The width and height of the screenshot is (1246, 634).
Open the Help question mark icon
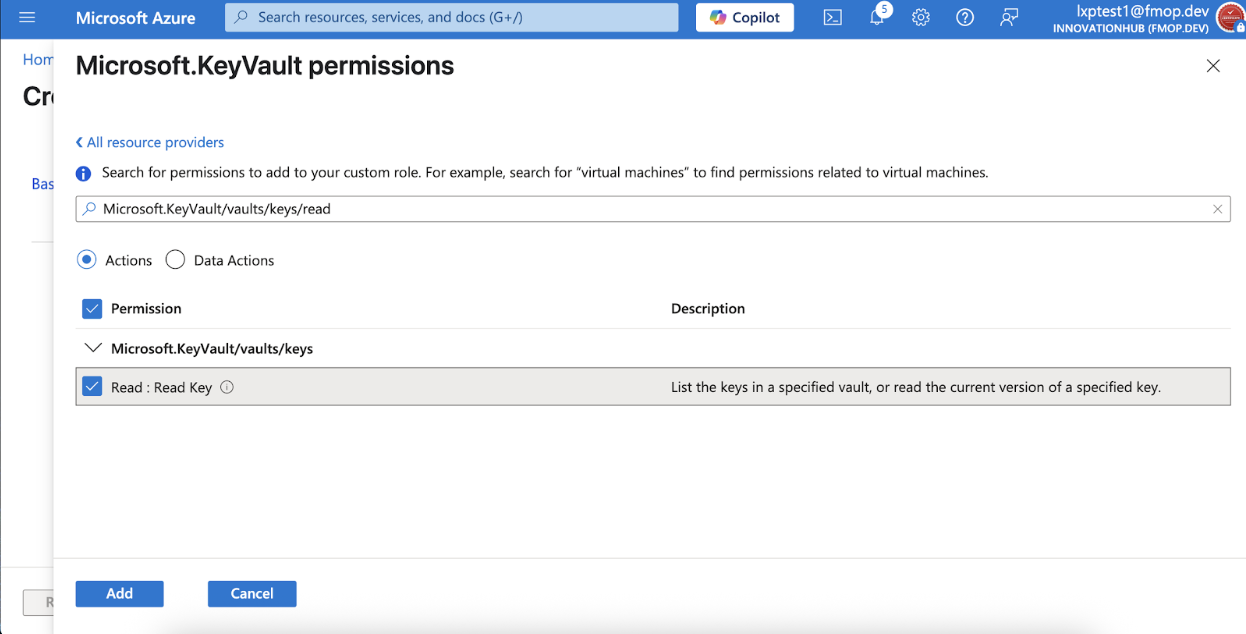pyautogui.click(x=965, y=18)
